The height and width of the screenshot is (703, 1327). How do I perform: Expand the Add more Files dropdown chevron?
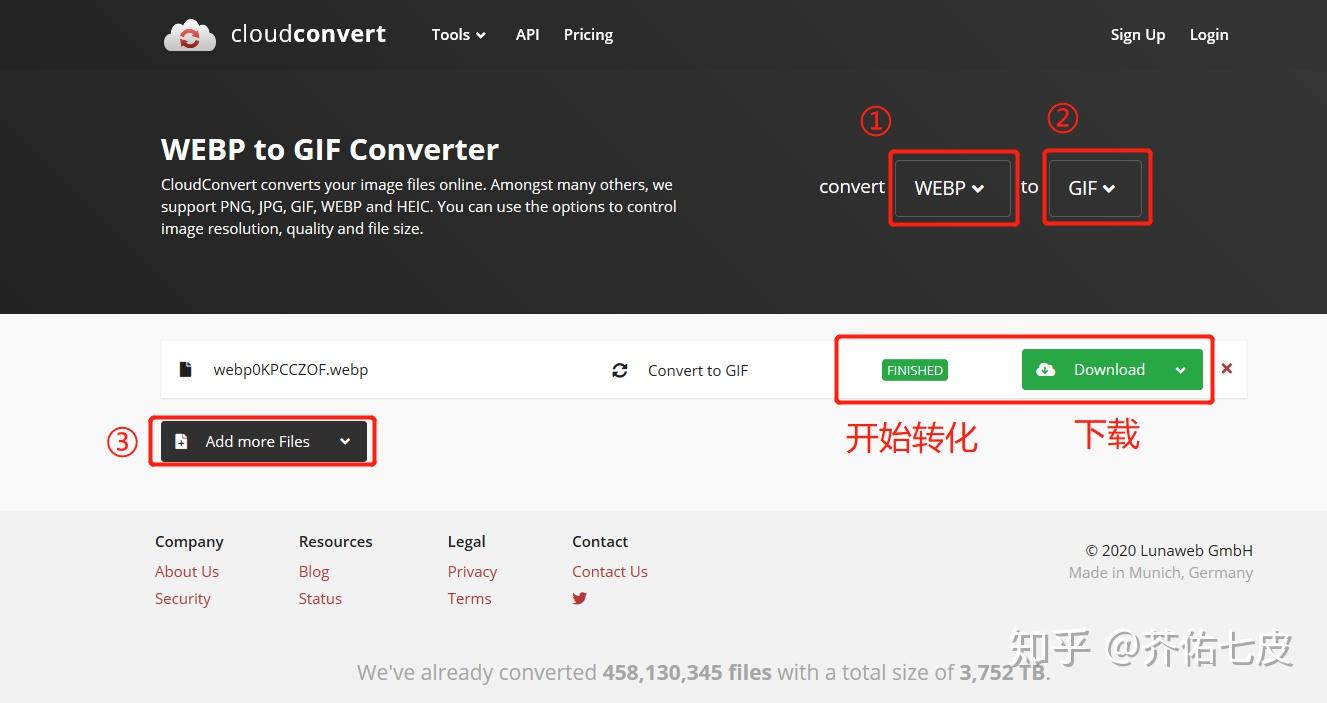tap(344, 441)
